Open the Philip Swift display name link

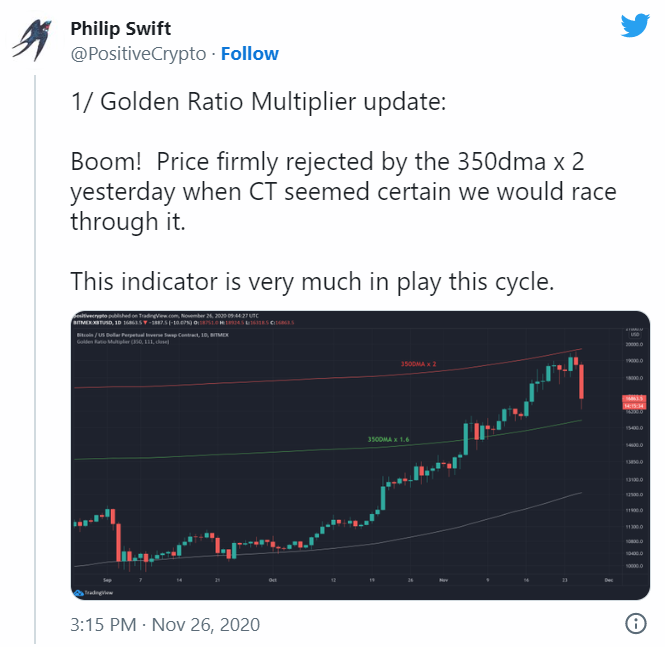[120, 28]
